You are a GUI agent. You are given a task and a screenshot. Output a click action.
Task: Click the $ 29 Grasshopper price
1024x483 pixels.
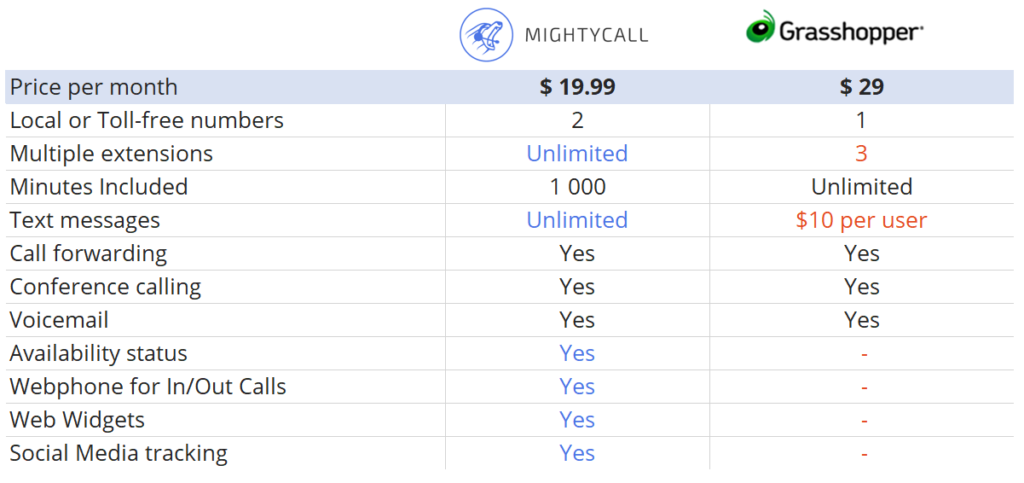pos(862,87)
